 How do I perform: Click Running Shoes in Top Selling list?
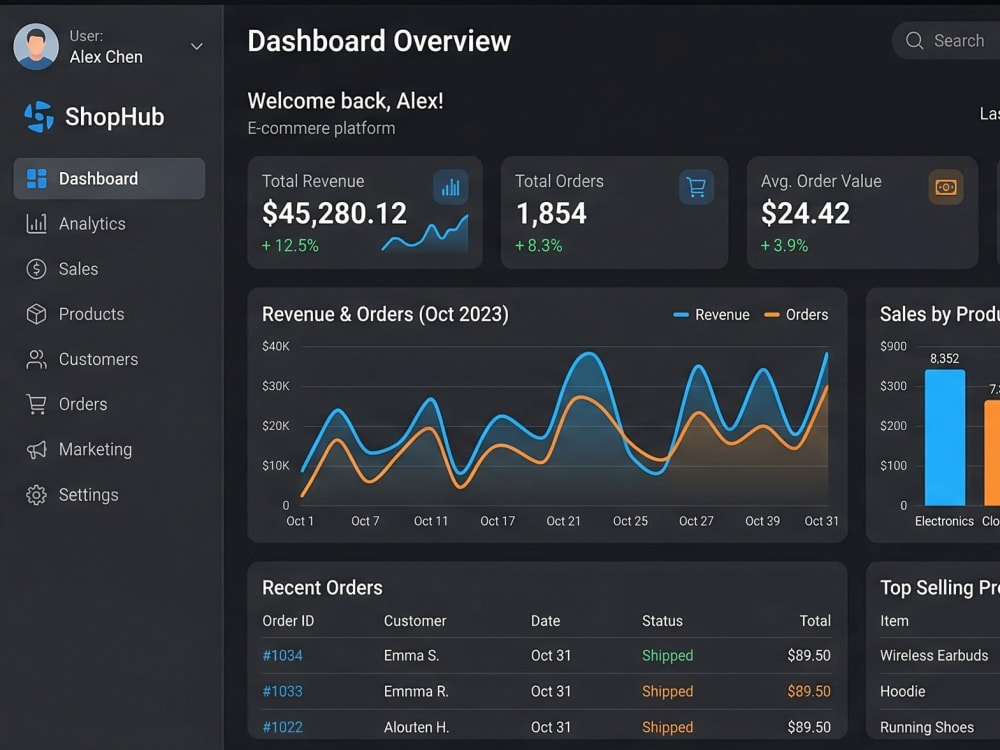point(927,727)
